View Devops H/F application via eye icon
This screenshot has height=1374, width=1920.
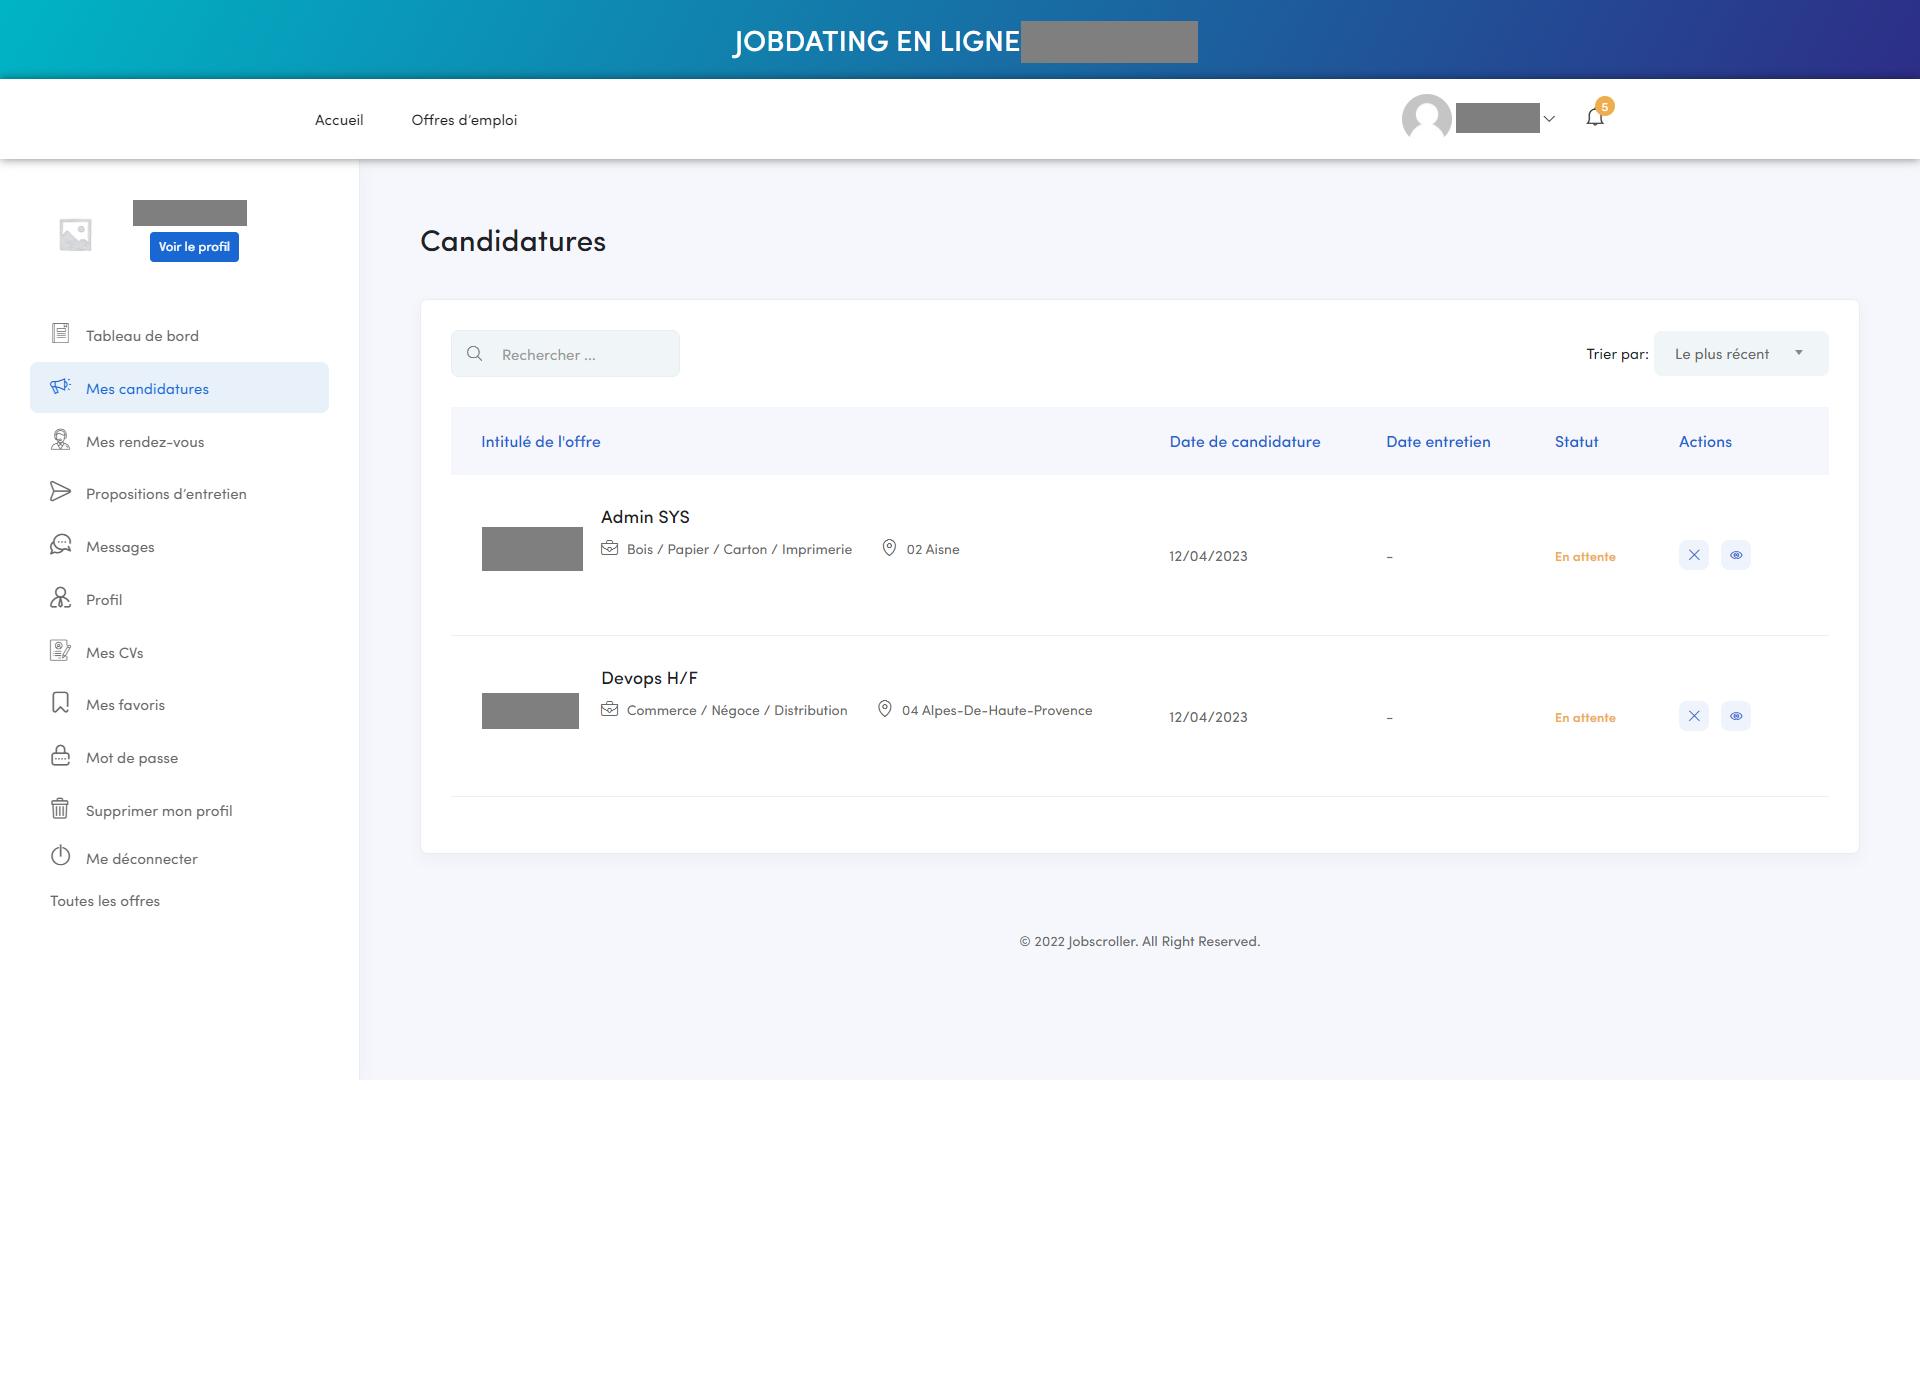pos(1736,716)
